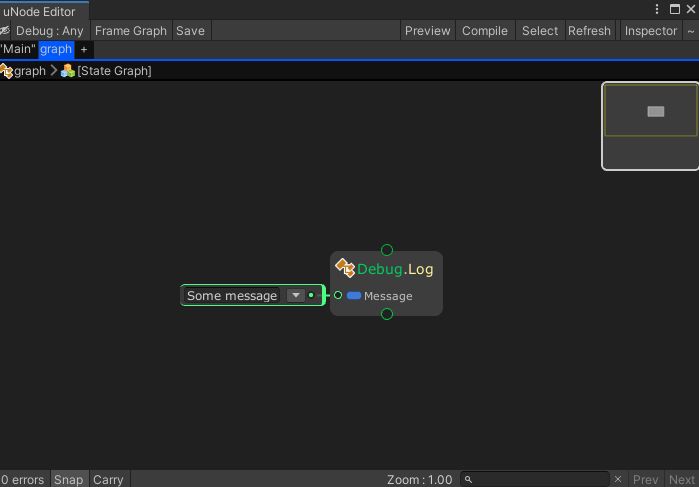Open the Preview option

click(x=428, y=31)
